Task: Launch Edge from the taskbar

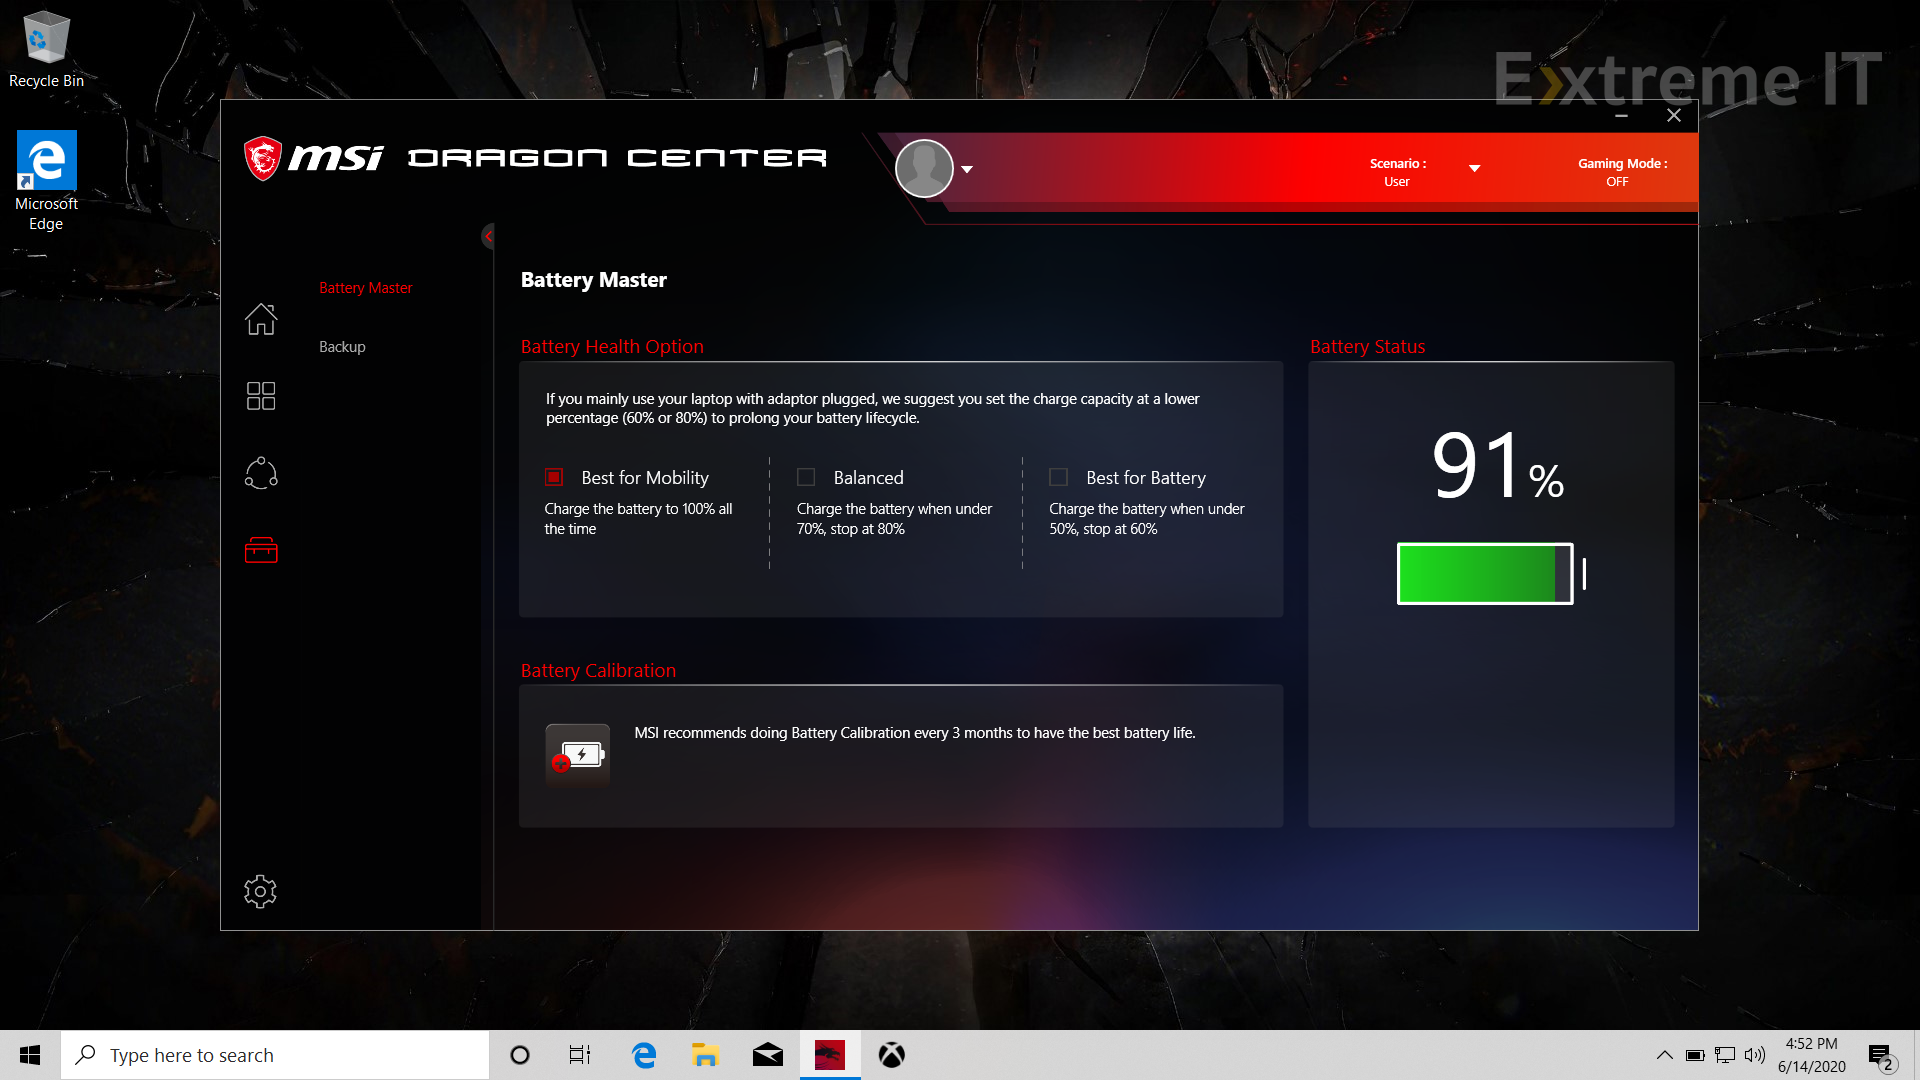Action: coord(644,1055)
